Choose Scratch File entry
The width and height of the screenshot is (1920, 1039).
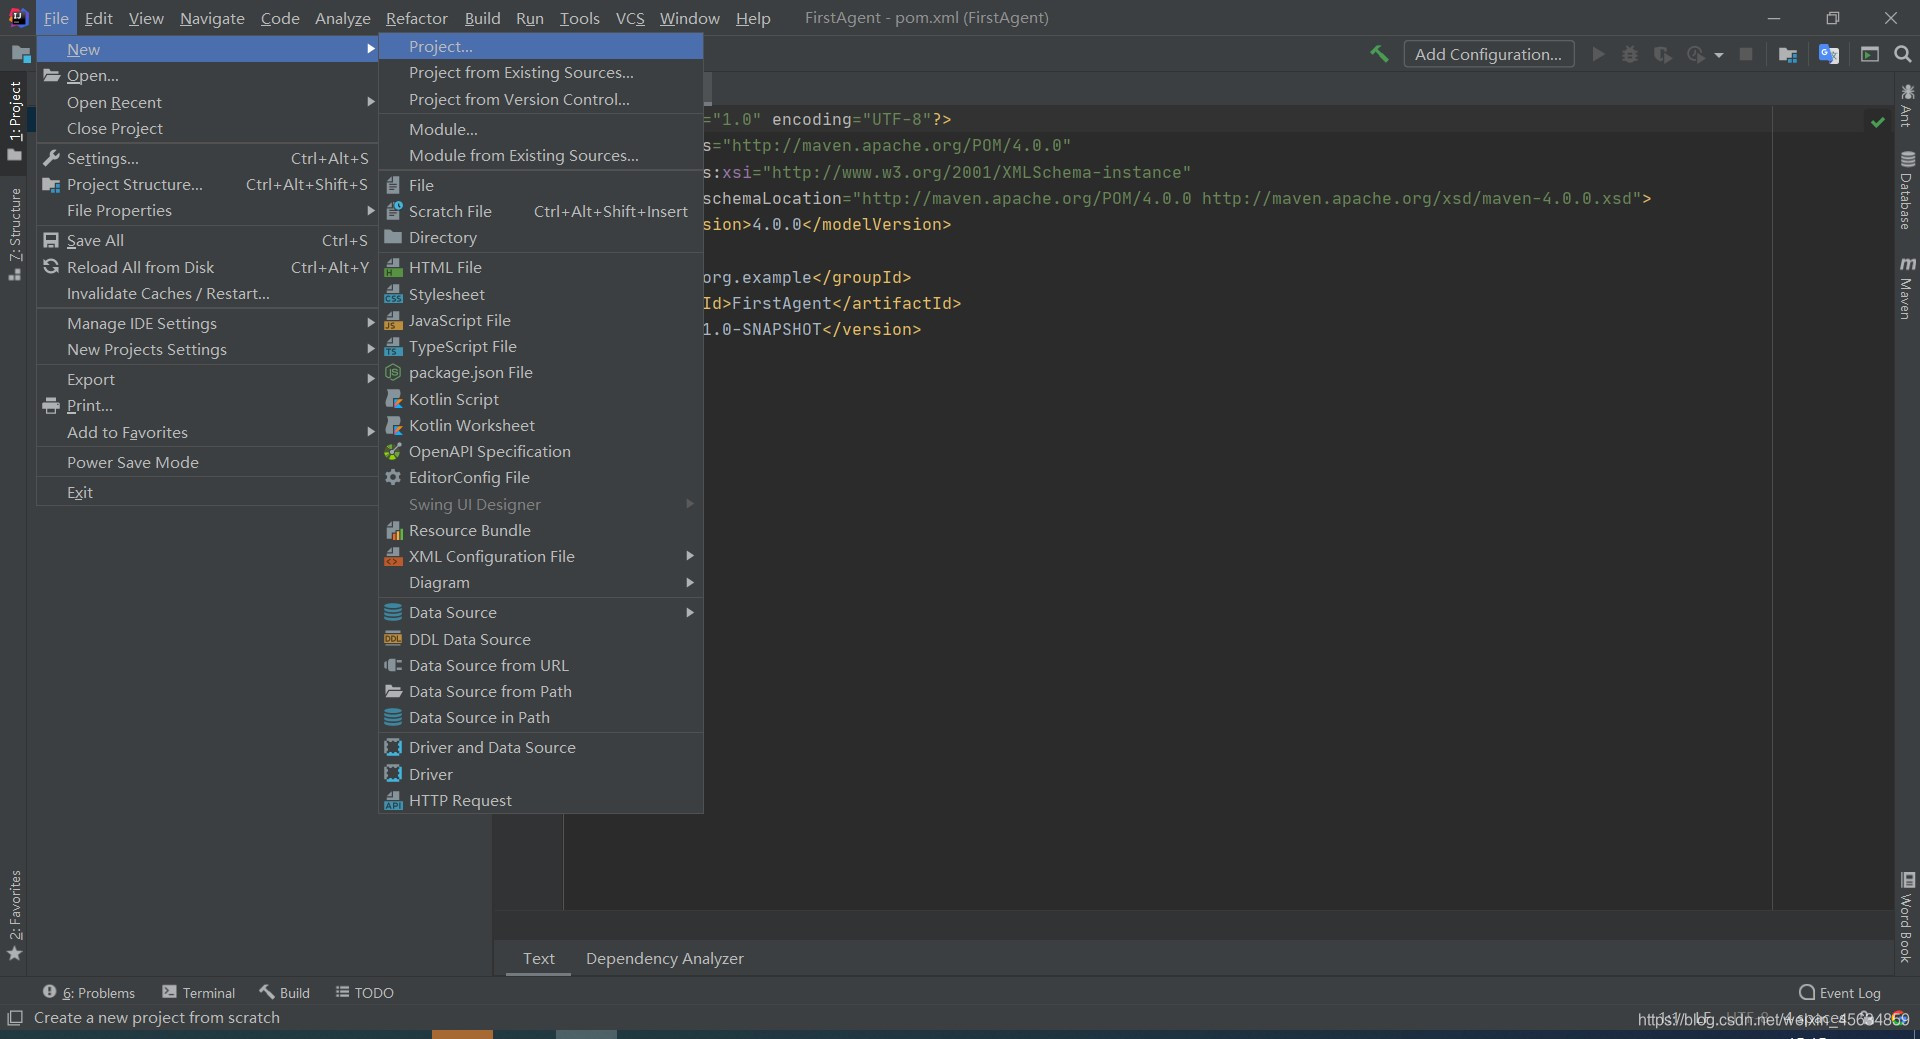(x=540, y=211)
